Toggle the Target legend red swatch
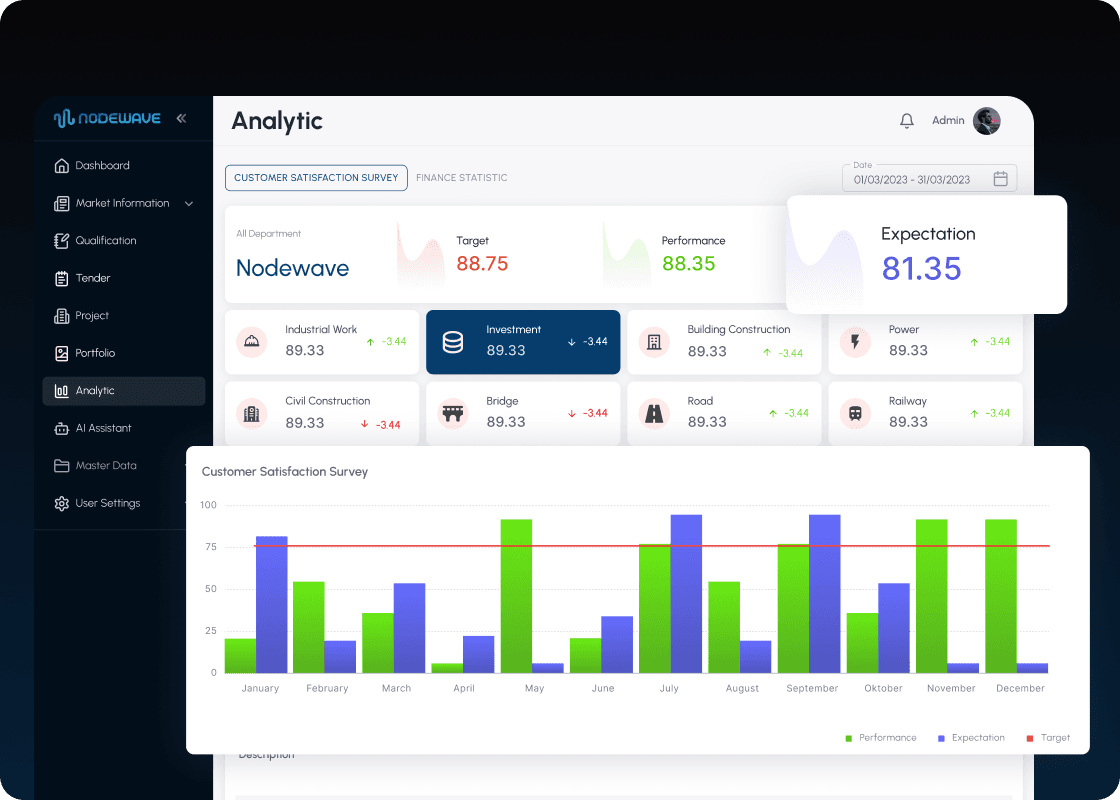1120x800 pixels. pyautogui.click(x=1030, y=738)
